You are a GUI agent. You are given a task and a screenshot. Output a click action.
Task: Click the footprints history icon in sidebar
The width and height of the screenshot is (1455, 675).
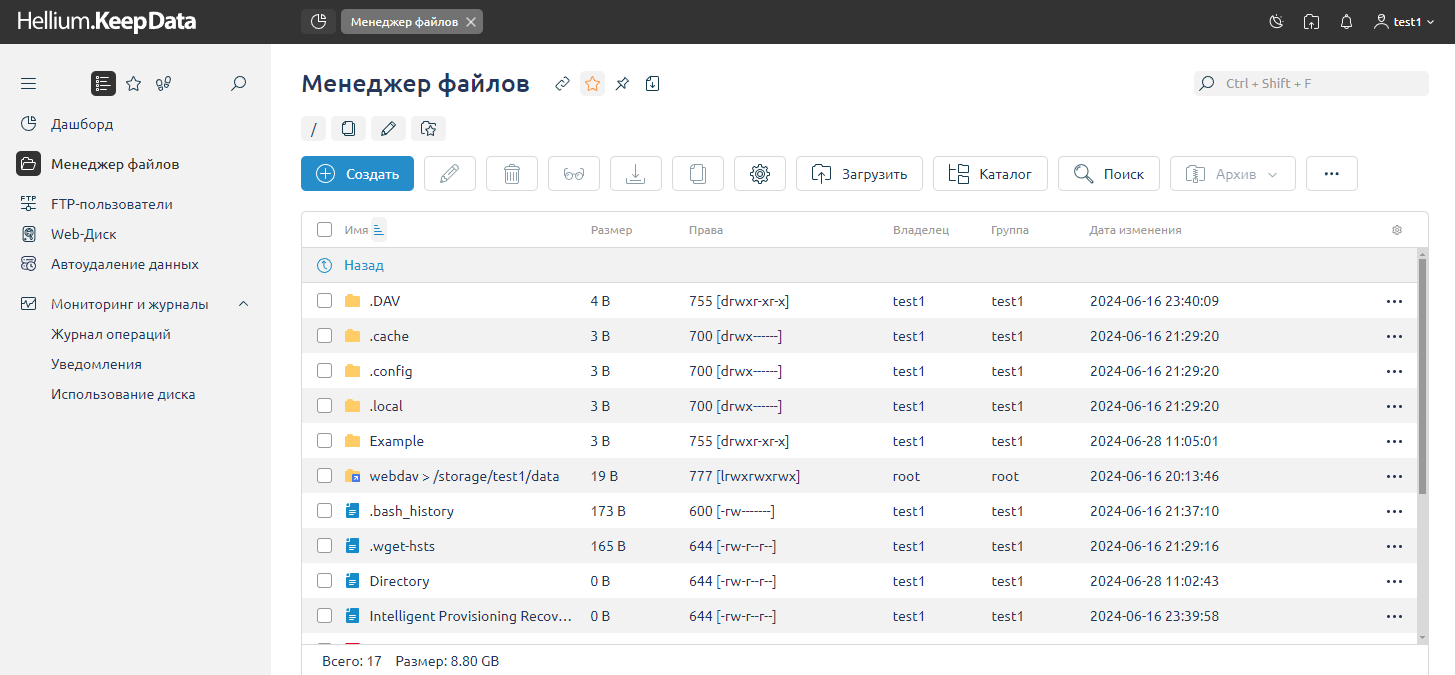tap(164, 84)
